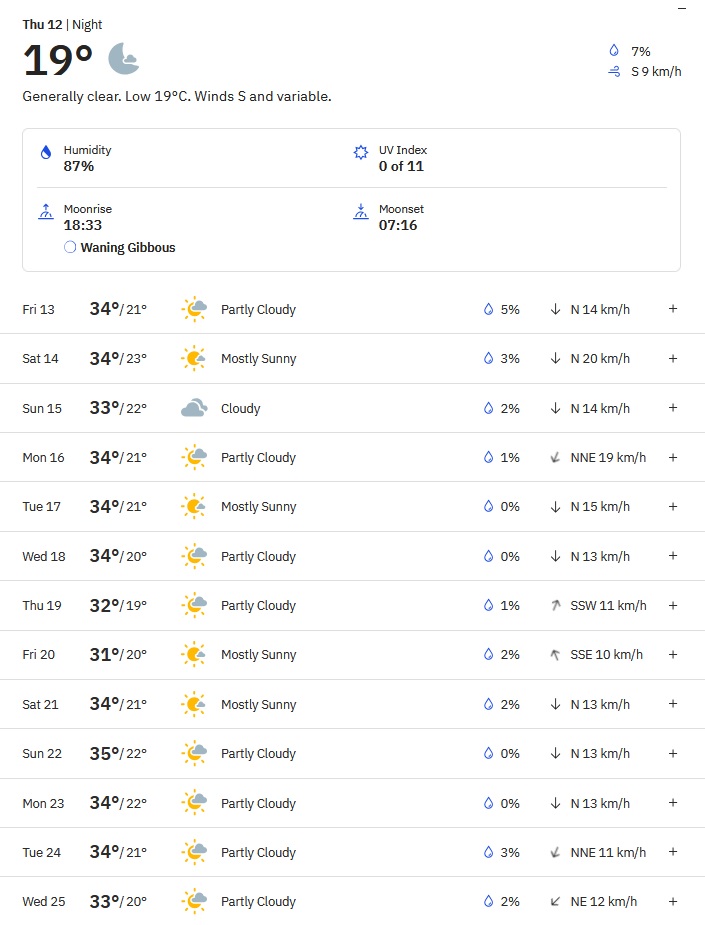Screen dimensions: 705x925
Task: Expand Sat 14 forecast details
Action: [673, 358]
